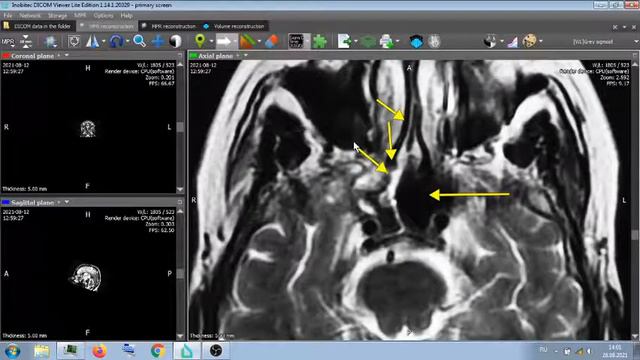Click the Sagittal plane scroll up arrow
The image size is (640, 360).
click(x=180, y=211)
